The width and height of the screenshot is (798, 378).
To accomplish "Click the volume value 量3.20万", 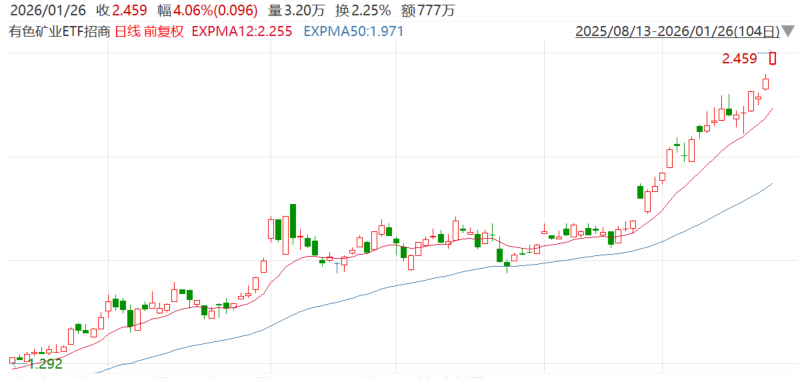I will tap(297, 10).
